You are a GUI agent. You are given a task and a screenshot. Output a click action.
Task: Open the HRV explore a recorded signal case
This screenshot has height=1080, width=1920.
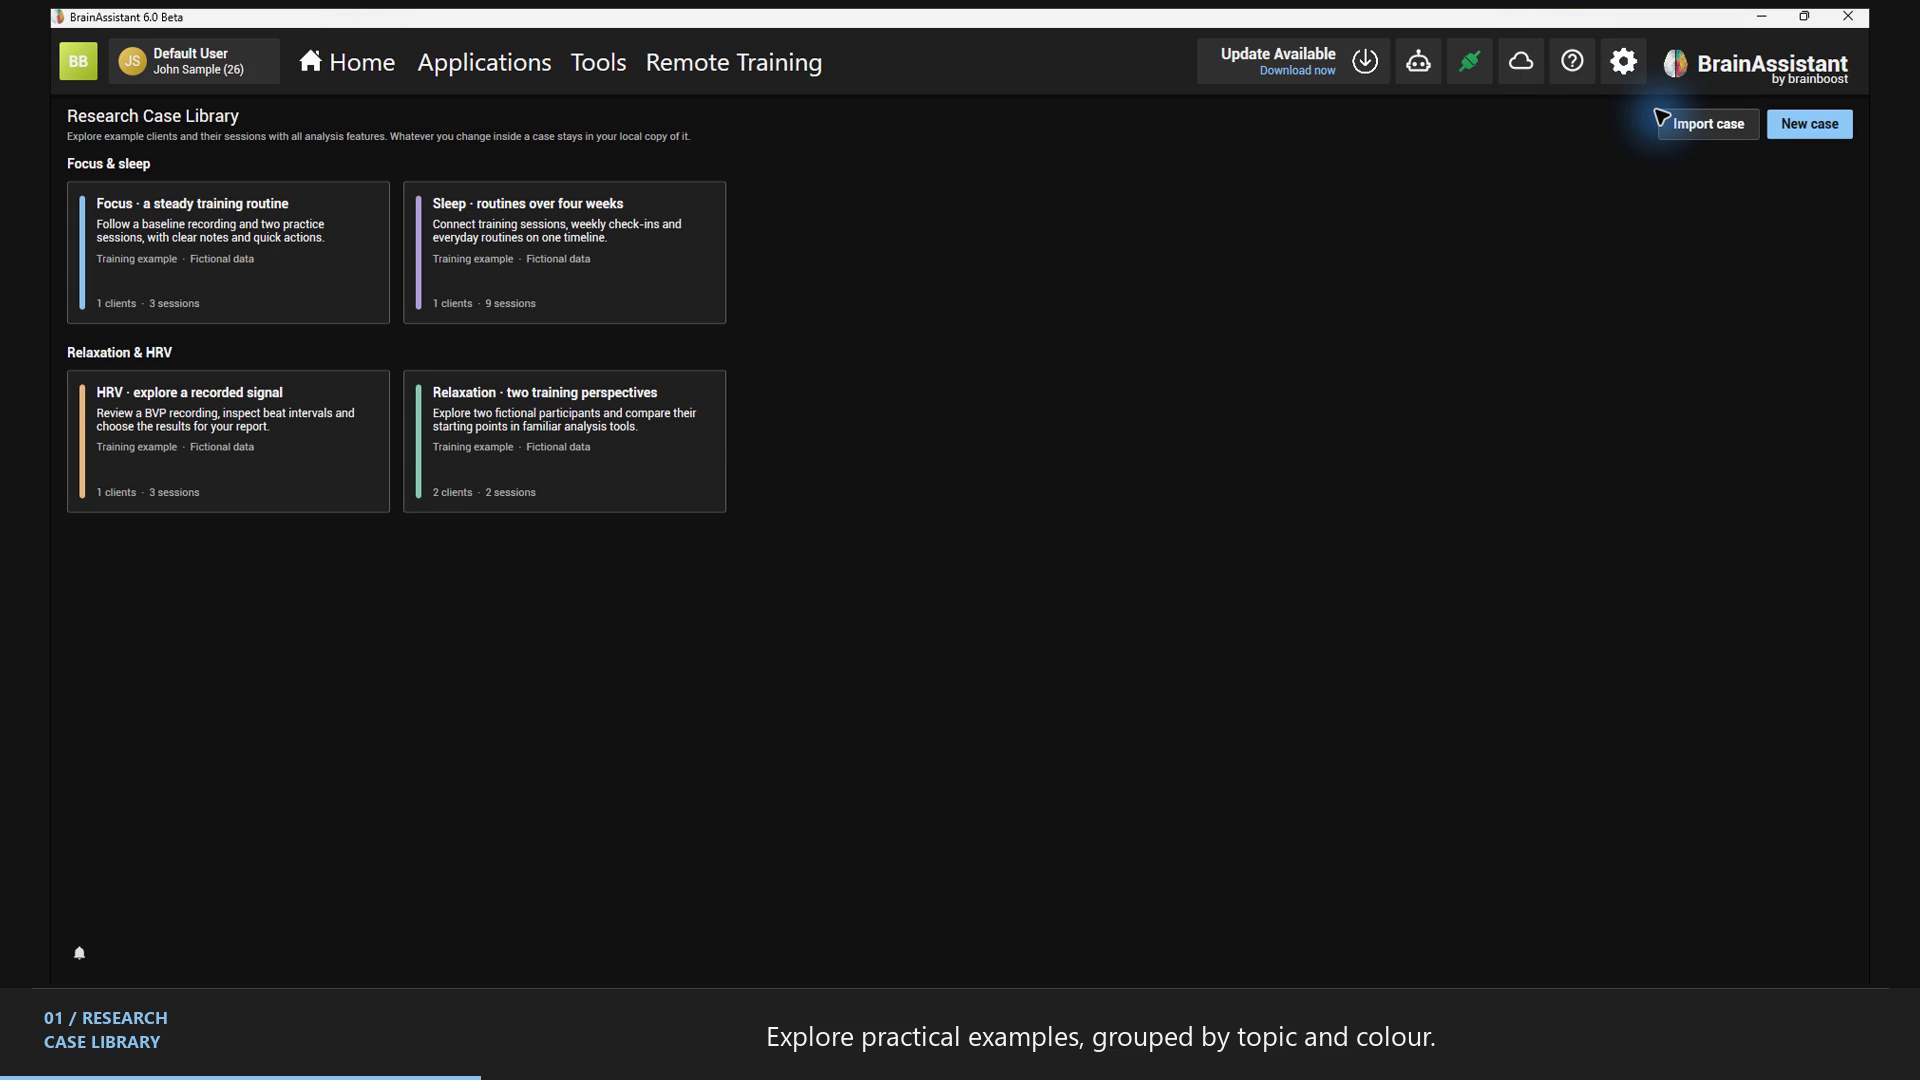tap(228, 441)
